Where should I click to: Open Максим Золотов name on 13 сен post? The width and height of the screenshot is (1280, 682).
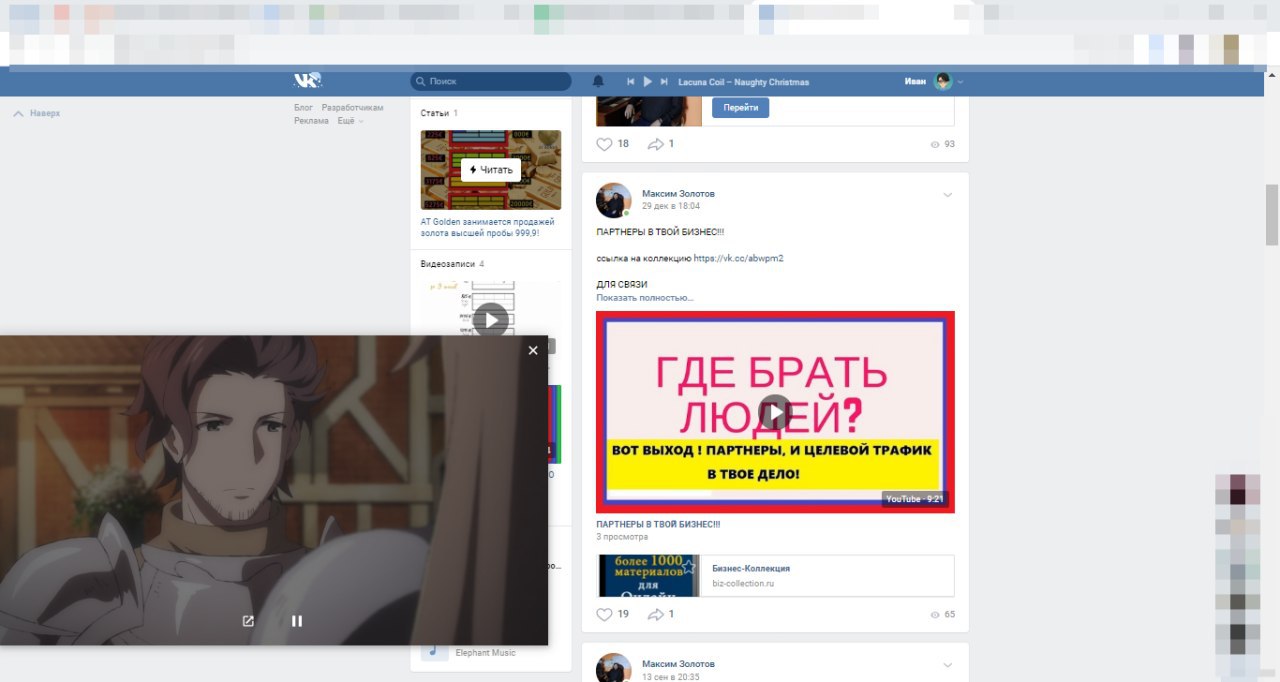[678, 664]
